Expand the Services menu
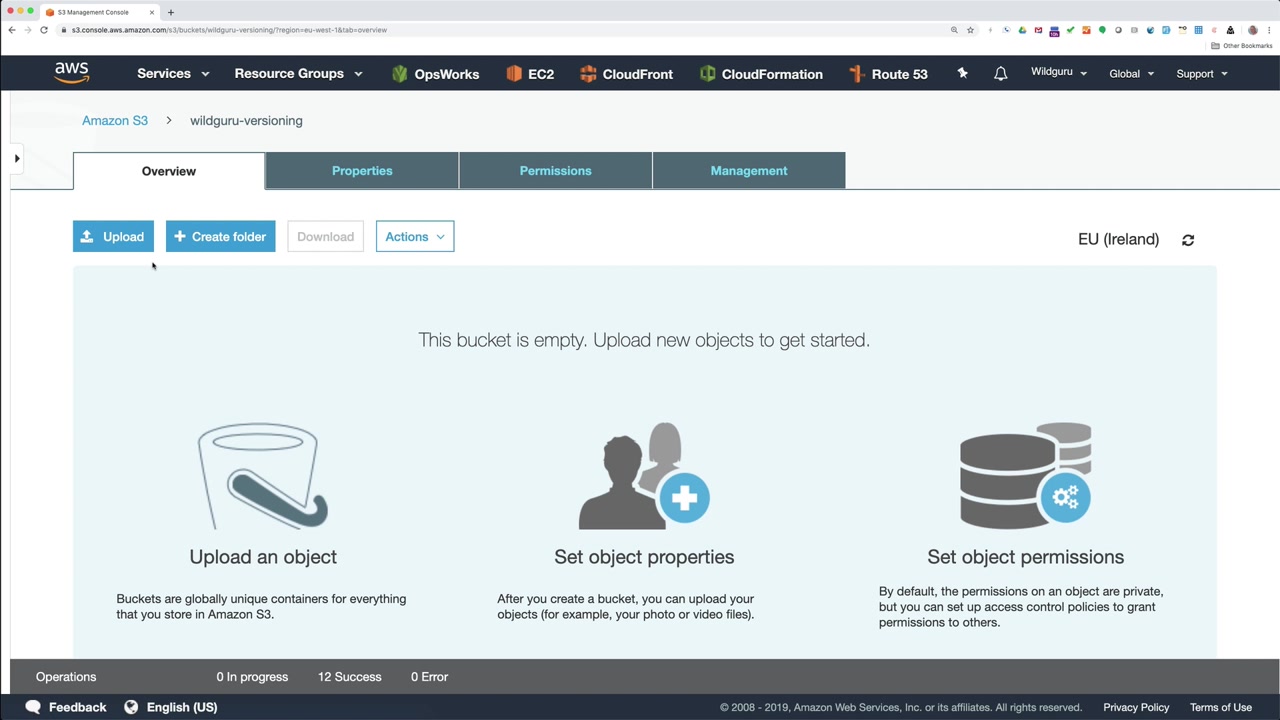Viewport: 1280px width, 720px height. click(173, 73)
